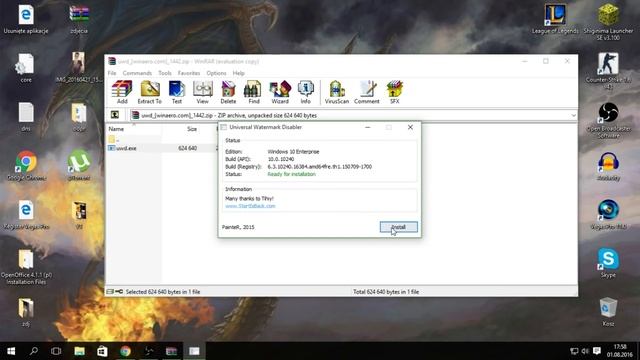
Task: Click the Extract To toolbar icon
Action: 149,92
